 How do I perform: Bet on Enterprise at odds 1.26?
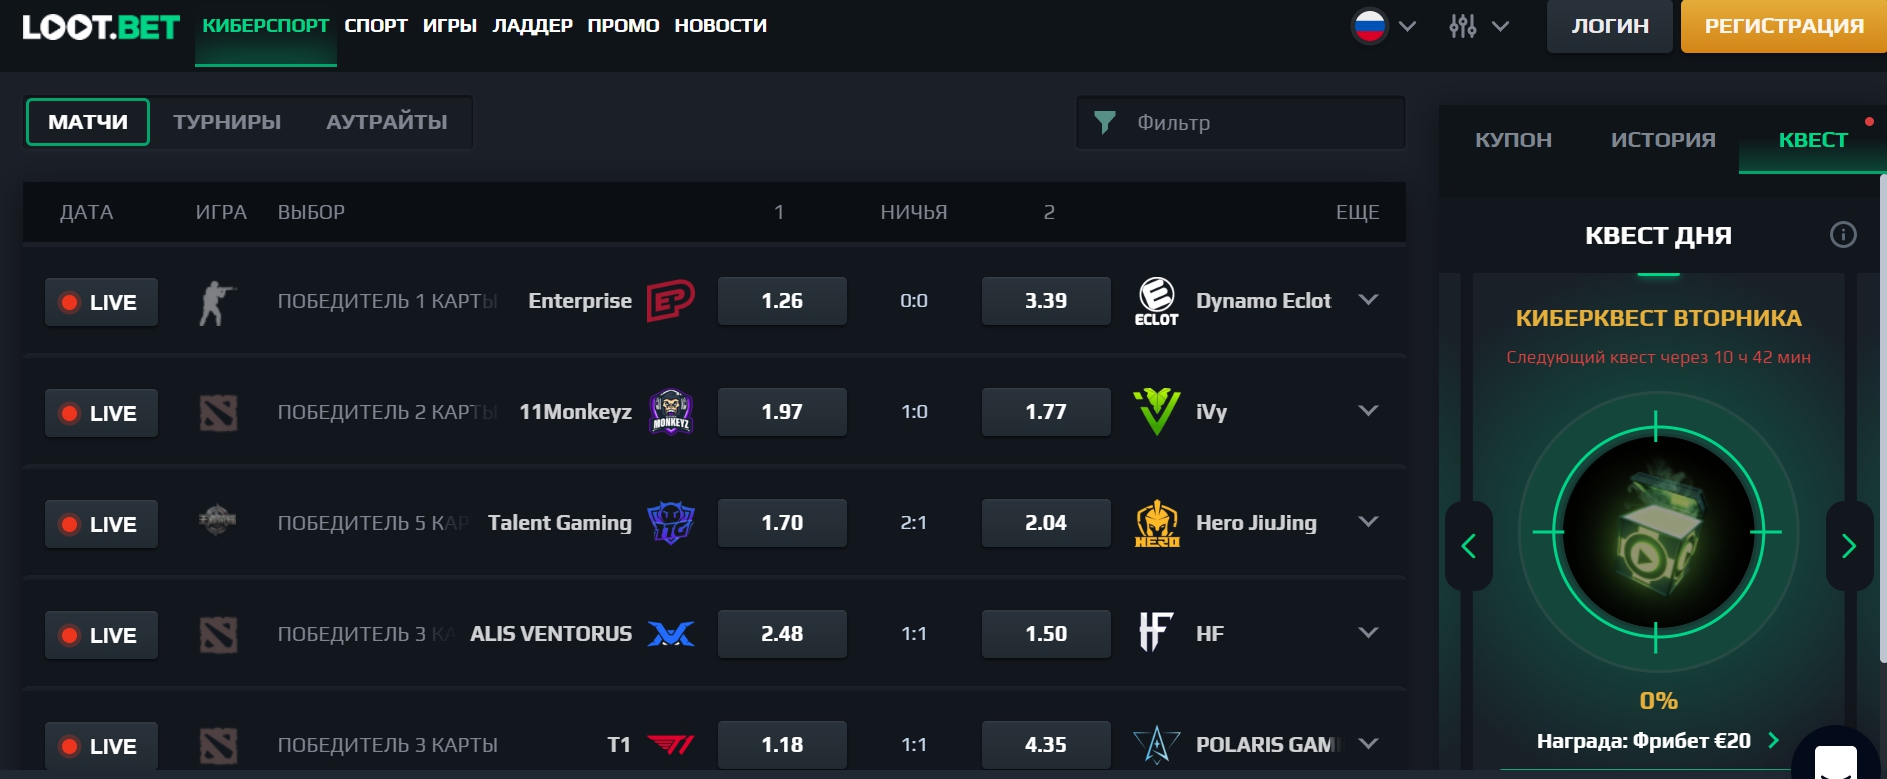[x=782, y=301]
